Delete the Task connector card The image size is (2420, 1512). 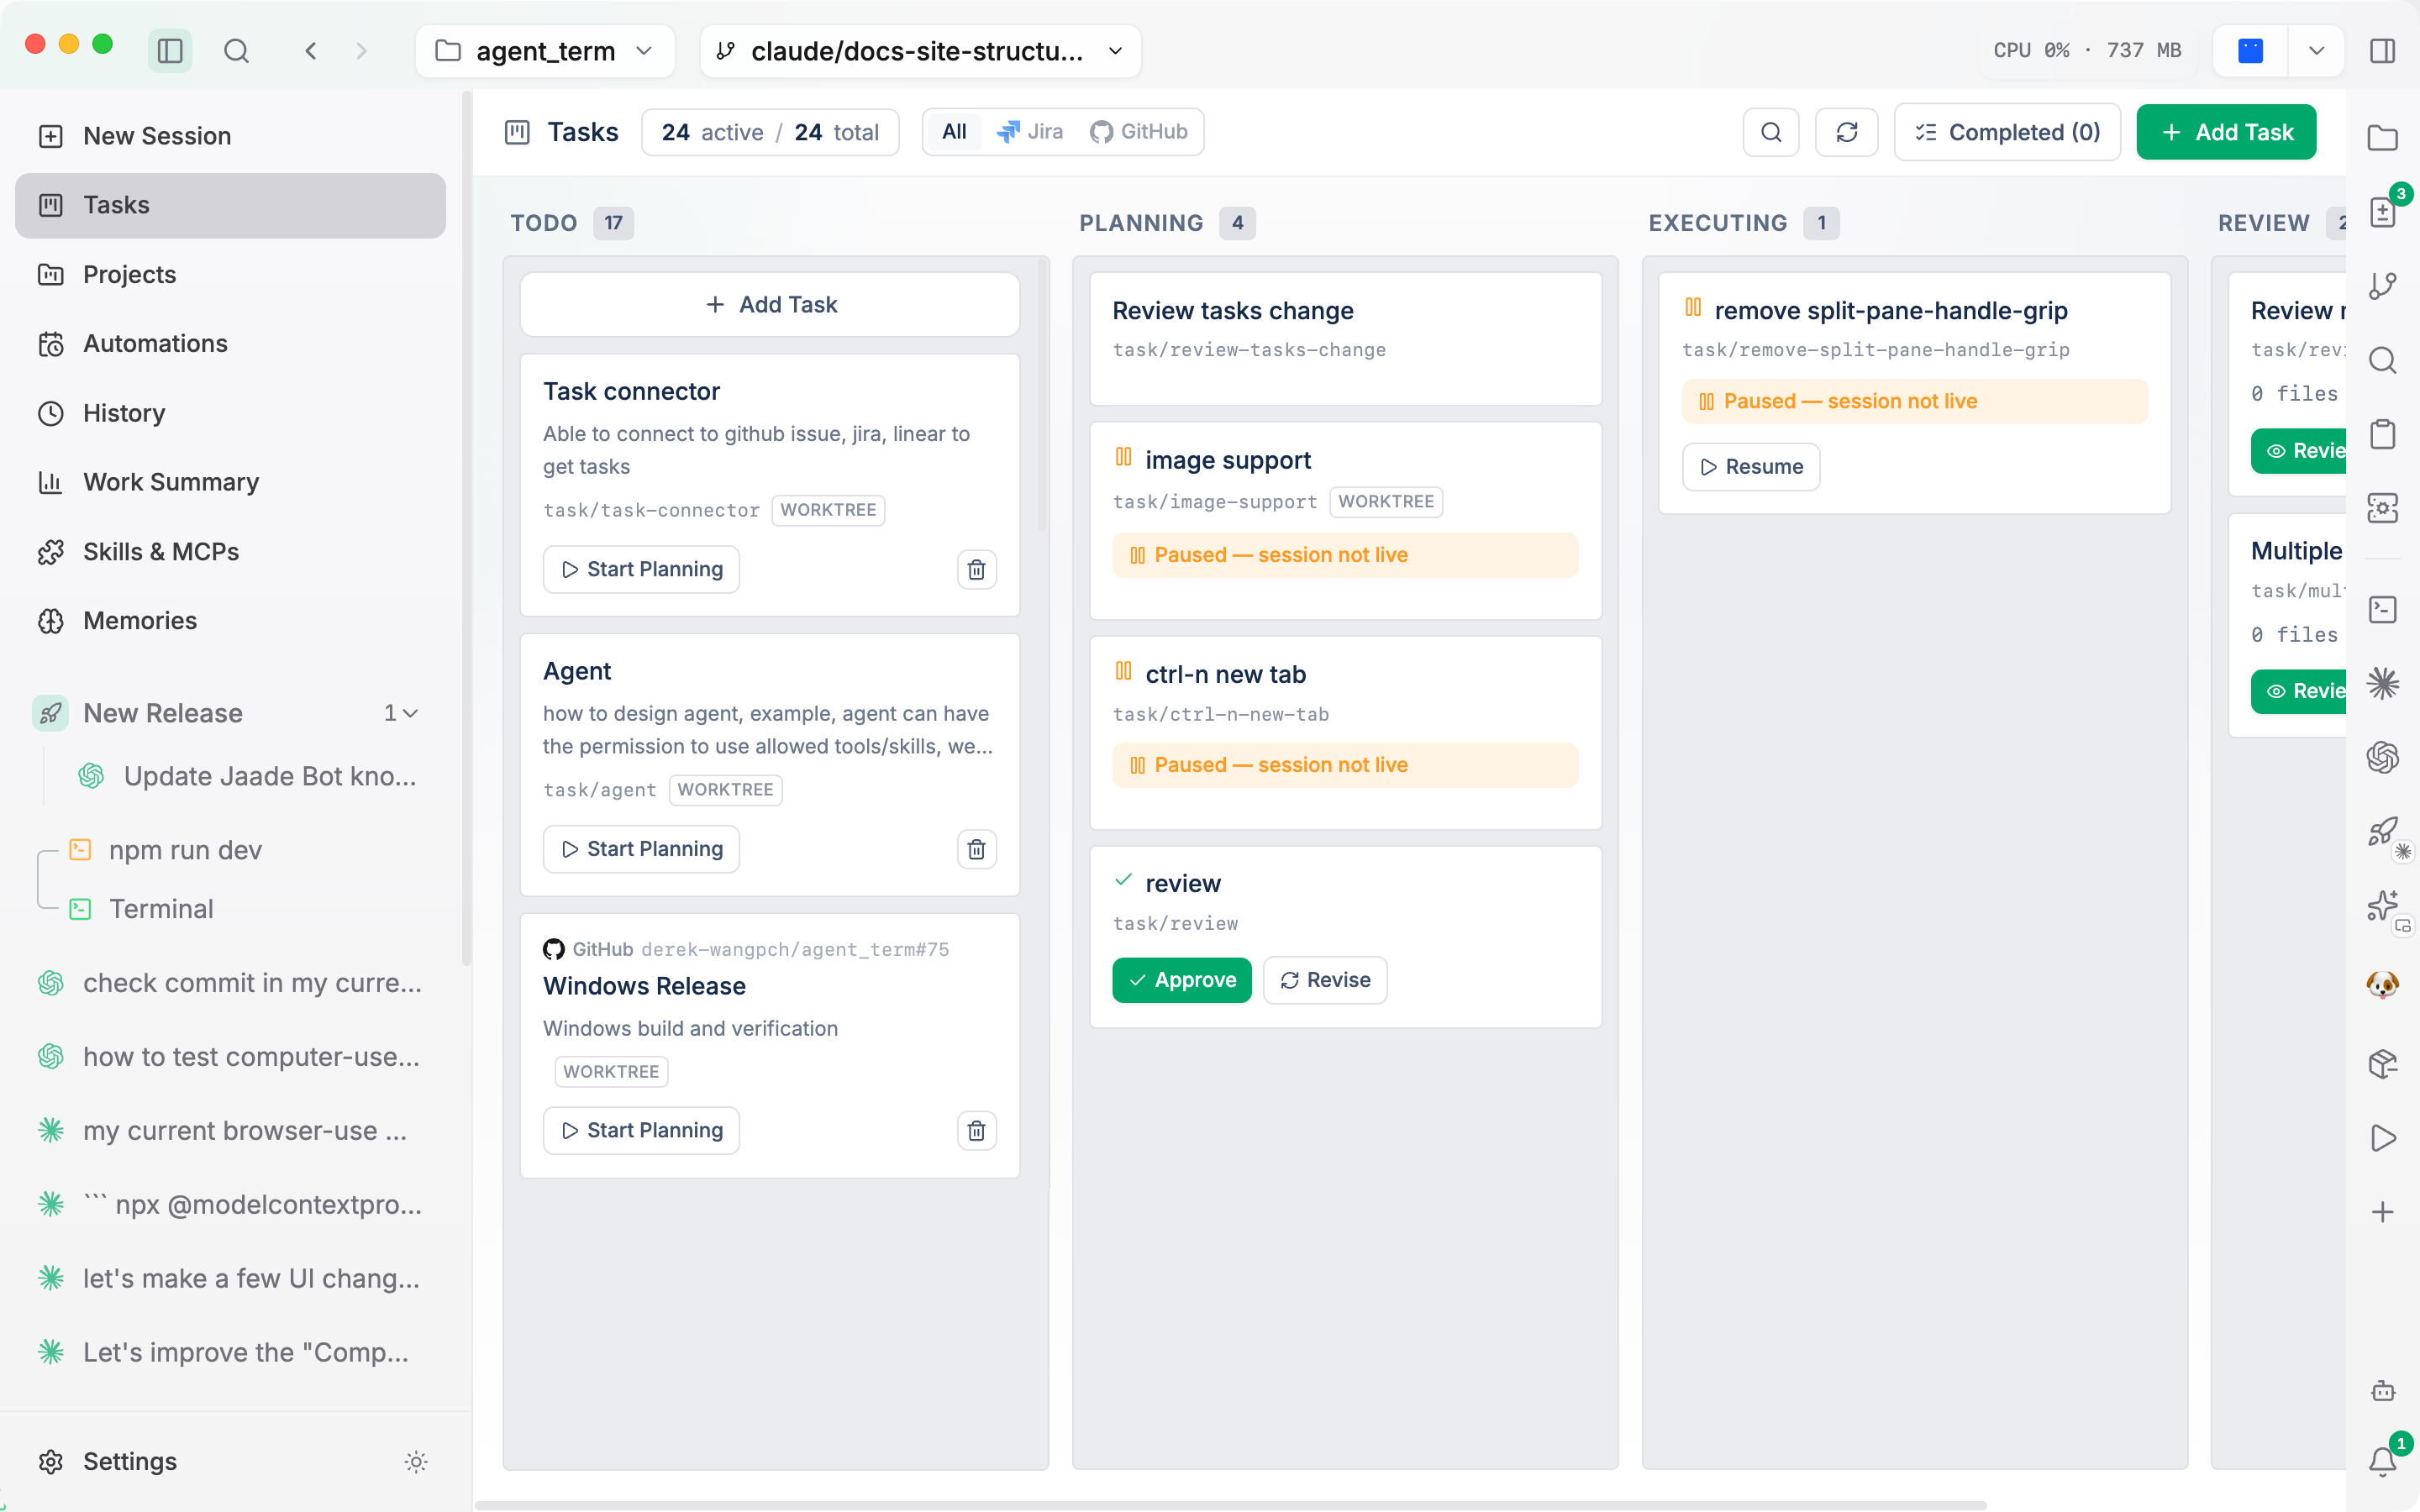click(976, 569)
